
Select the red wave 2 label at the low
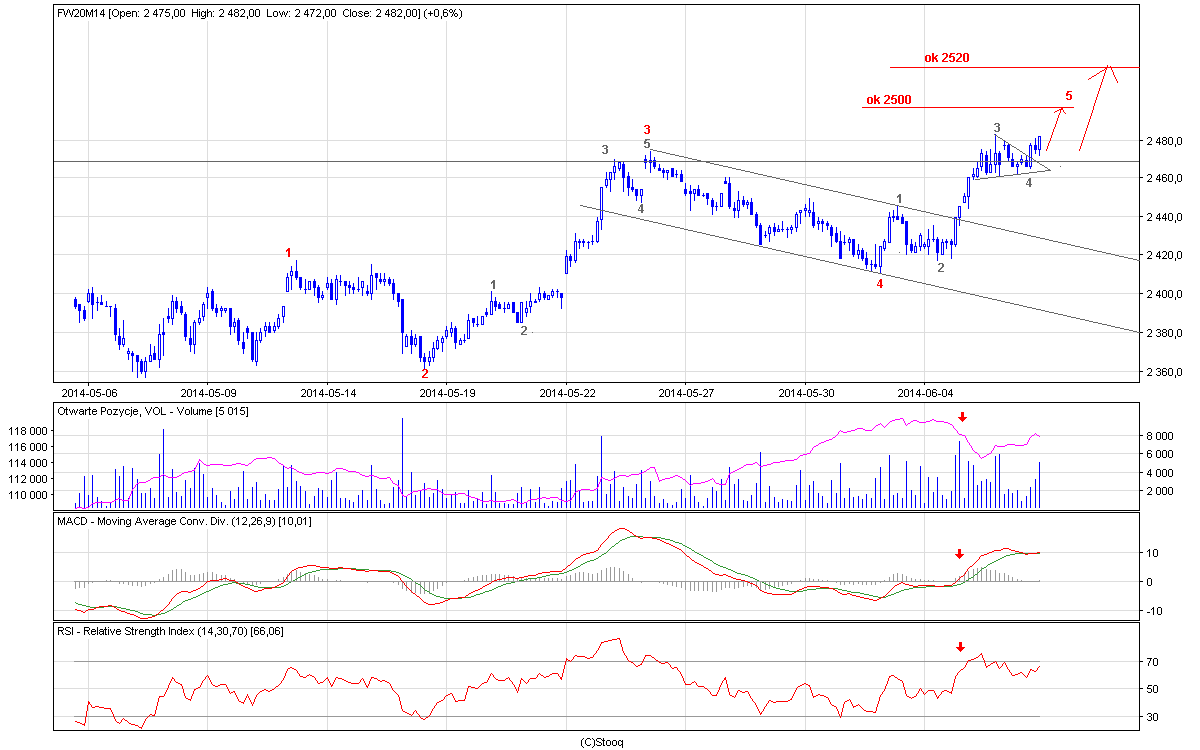424,373
